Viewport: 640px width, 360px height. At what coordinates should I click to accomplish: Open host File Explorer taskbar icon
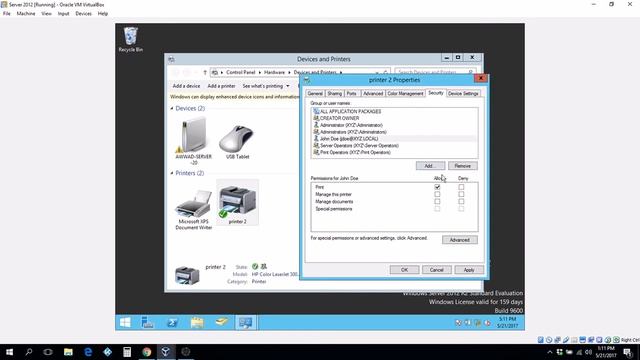point(68,352)
